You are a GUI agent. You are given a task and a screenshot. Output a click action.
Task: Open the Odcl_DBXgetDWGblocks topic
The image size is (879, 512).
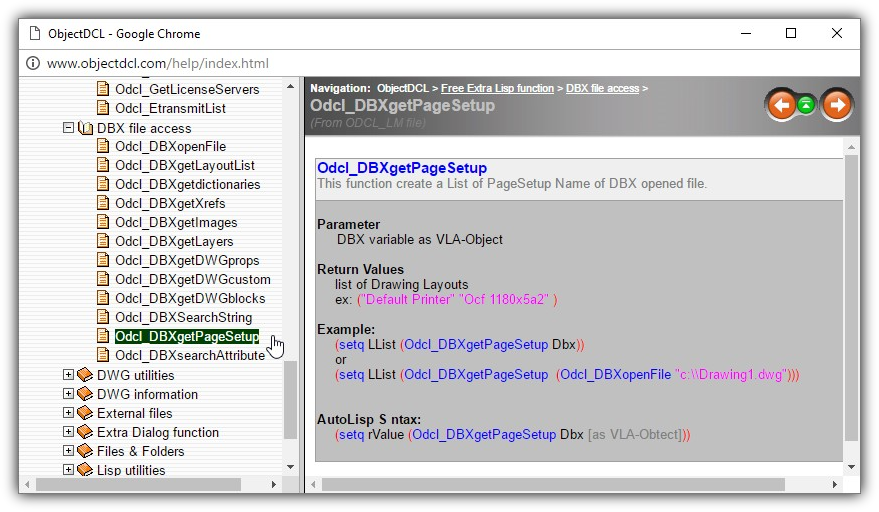[x=190, y=298]
